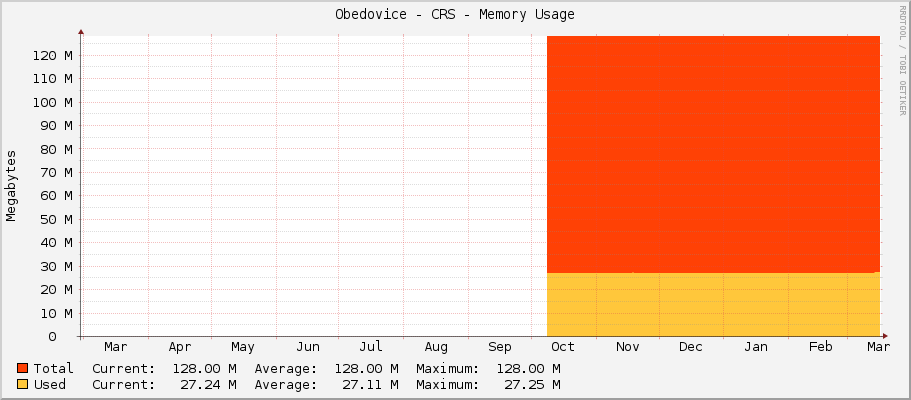Click the 'Apr' x-axis month label
Screen dimensions: 911x400
coord(180,347)
